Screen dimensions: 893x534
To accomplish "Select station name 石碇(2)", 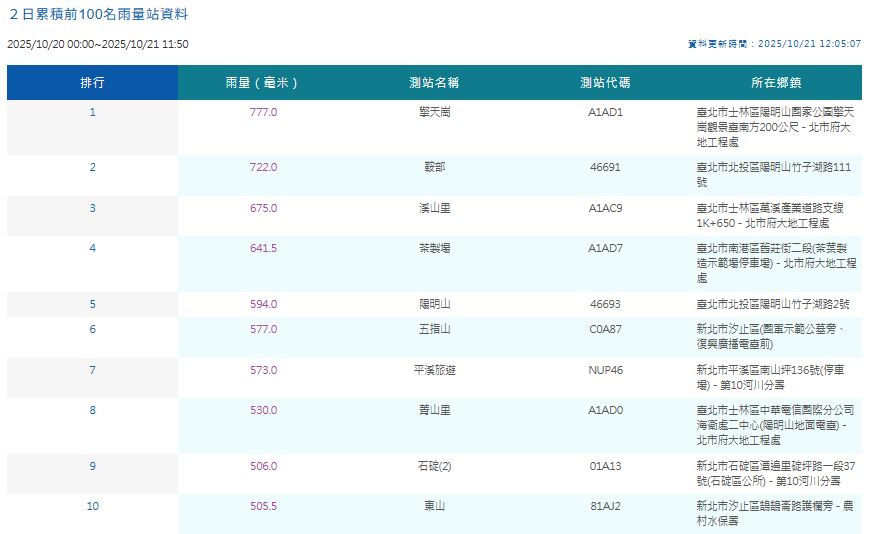I will tap(434, 465).
